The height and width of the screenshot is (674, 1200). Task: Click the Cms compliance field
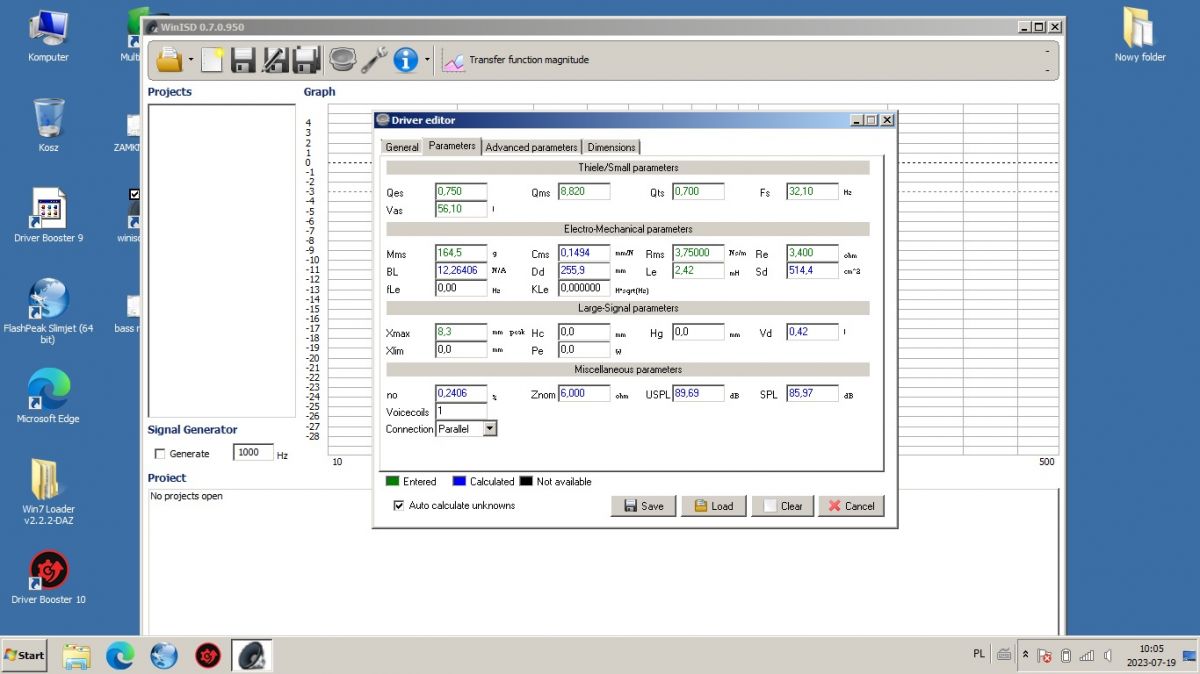pos(584,253)
